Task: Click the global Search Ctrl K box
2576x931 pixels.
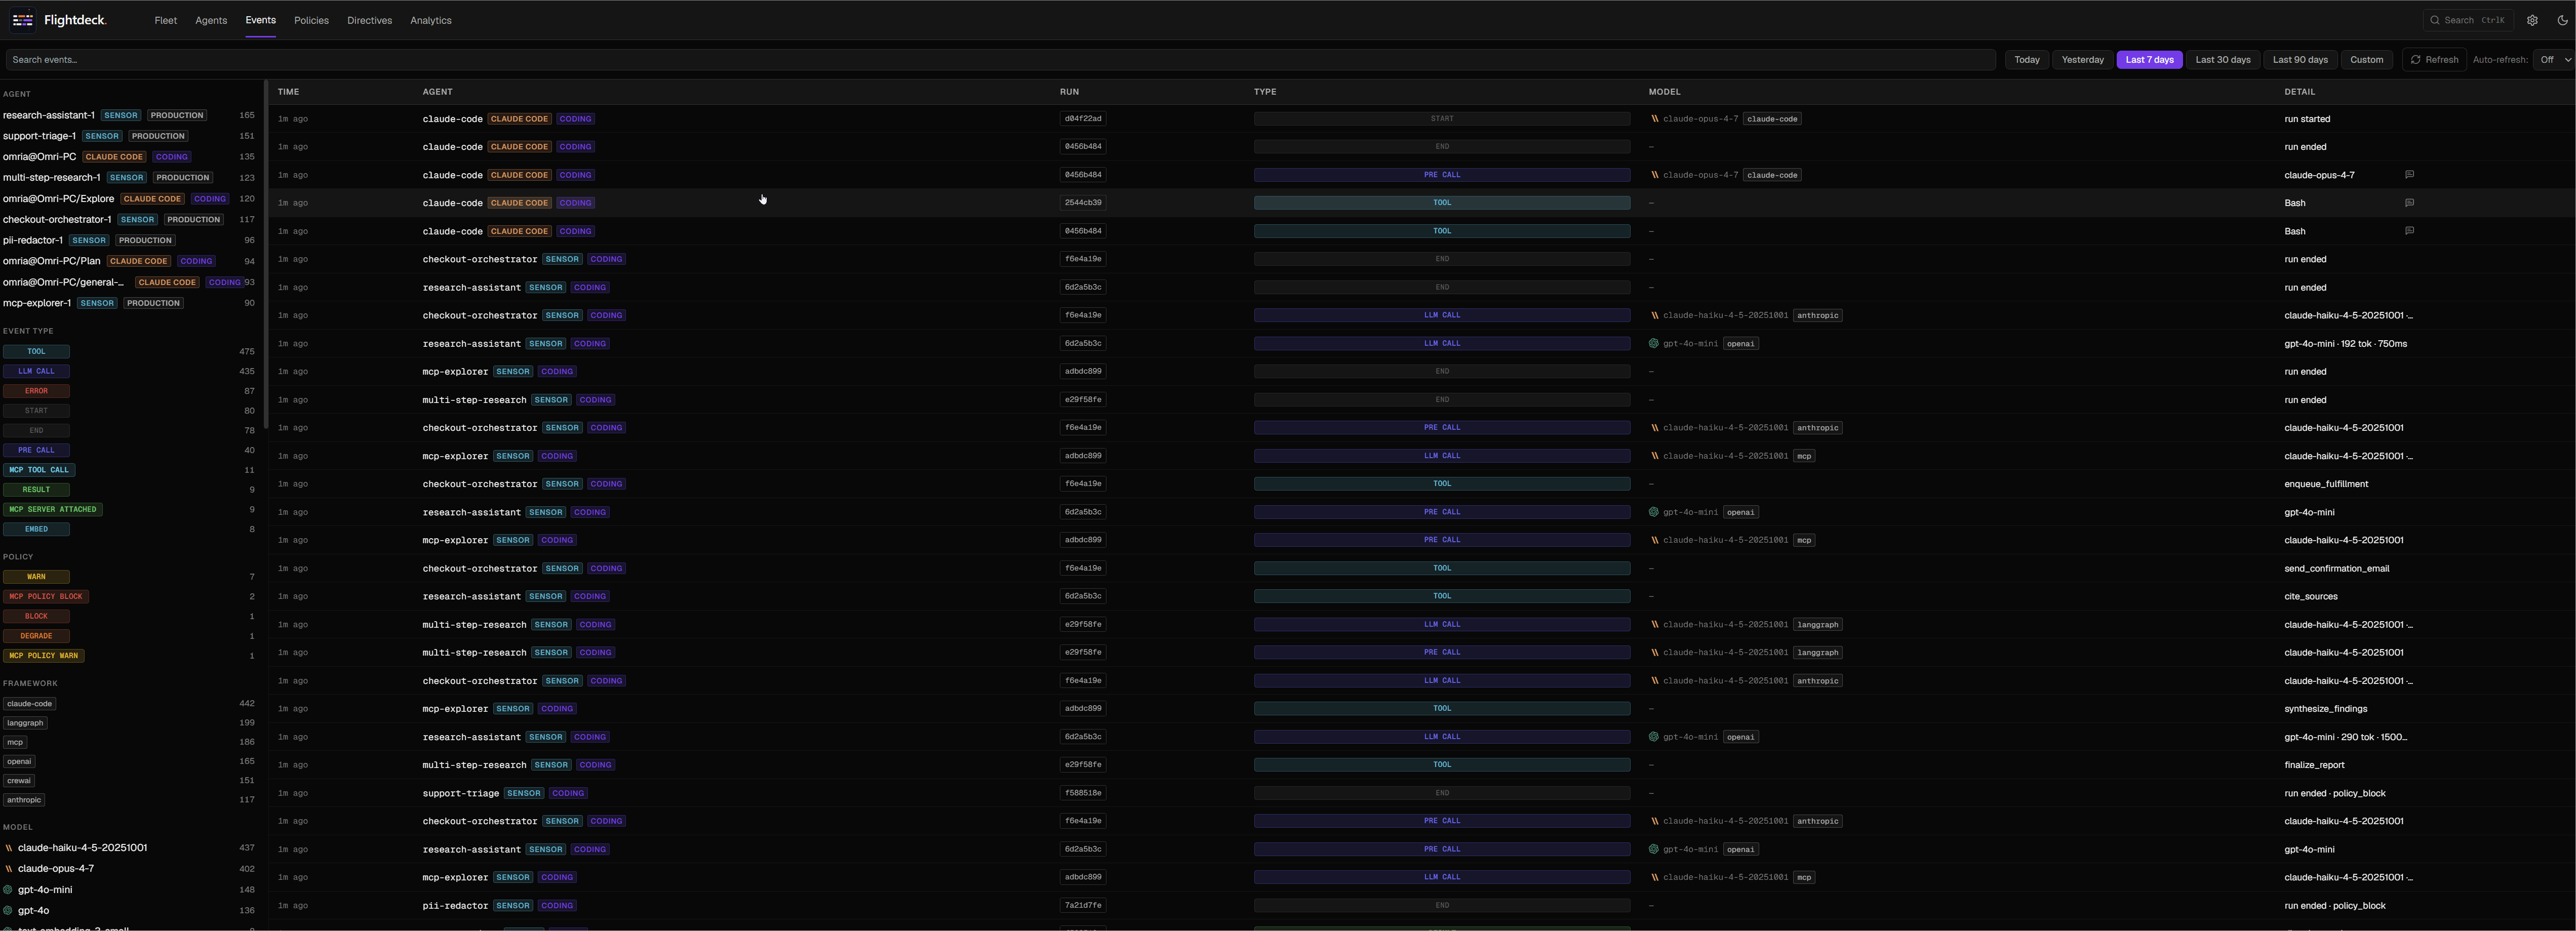Action: pyautogui.click(x=2468, y=20)
